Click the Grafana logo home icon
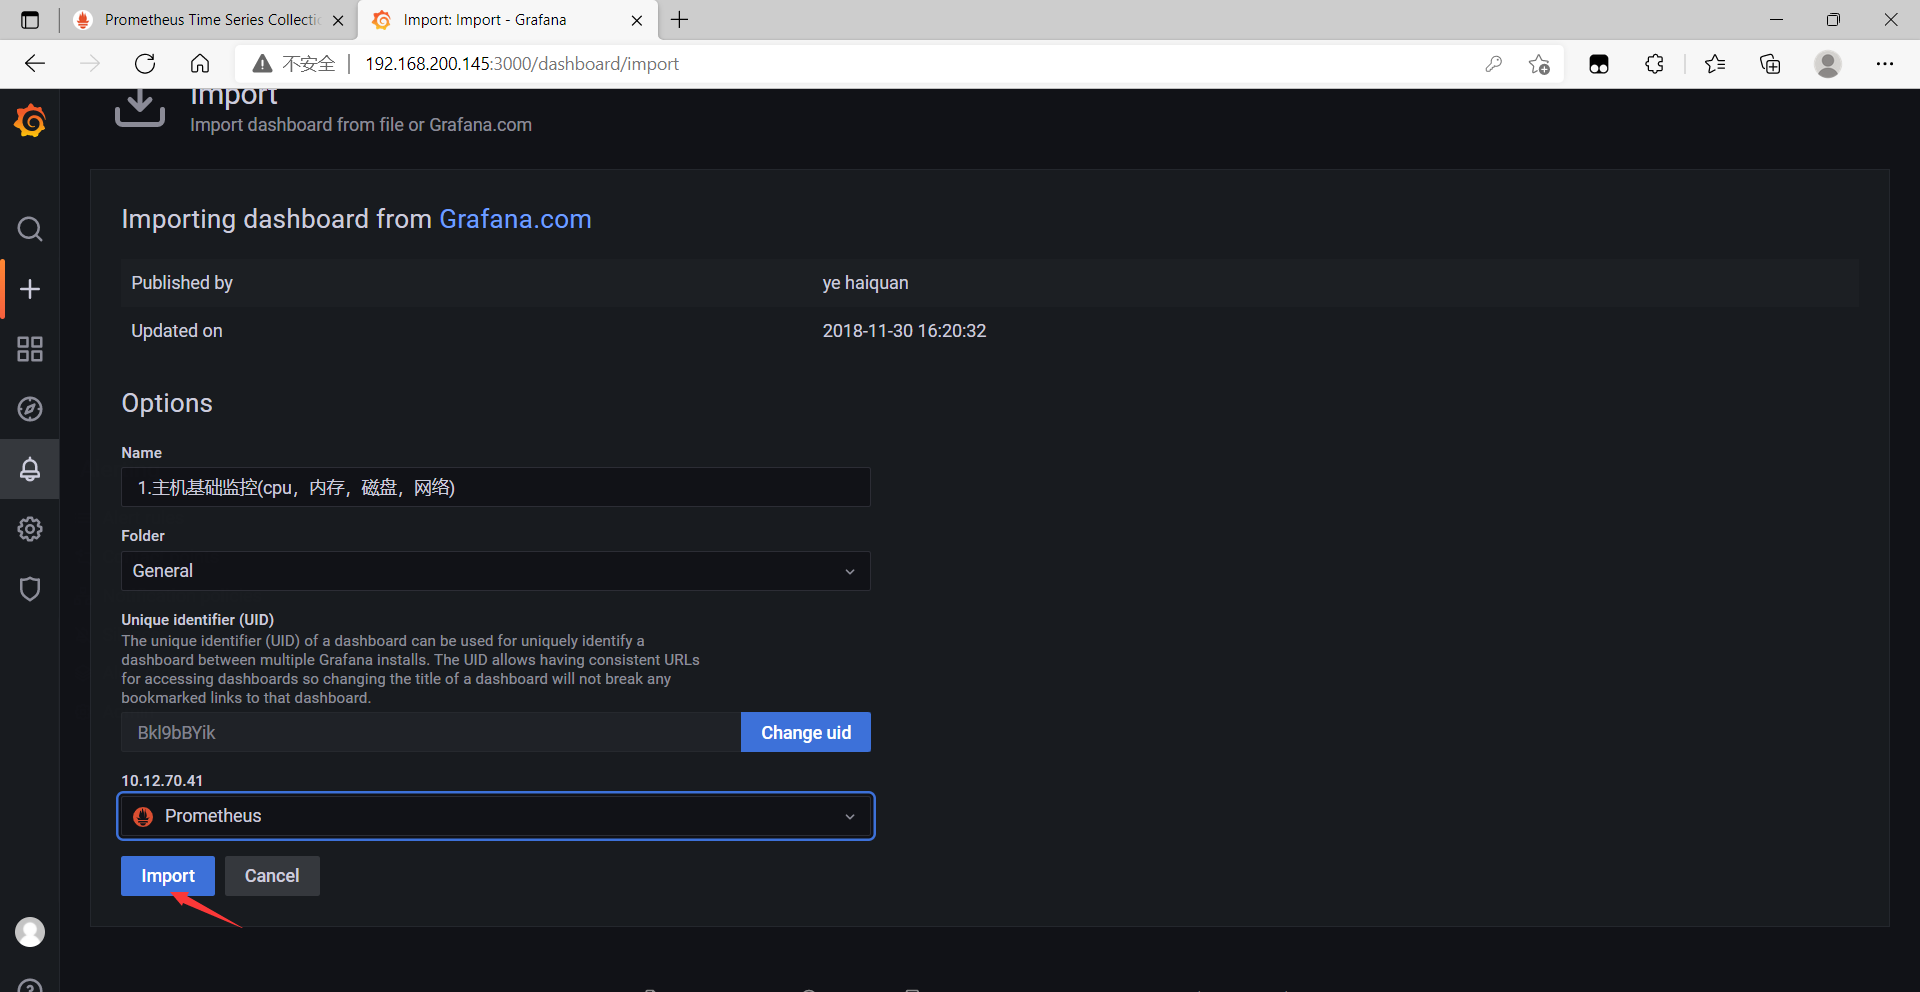Viewport: 1920px width, 992px height. (30, 121)
